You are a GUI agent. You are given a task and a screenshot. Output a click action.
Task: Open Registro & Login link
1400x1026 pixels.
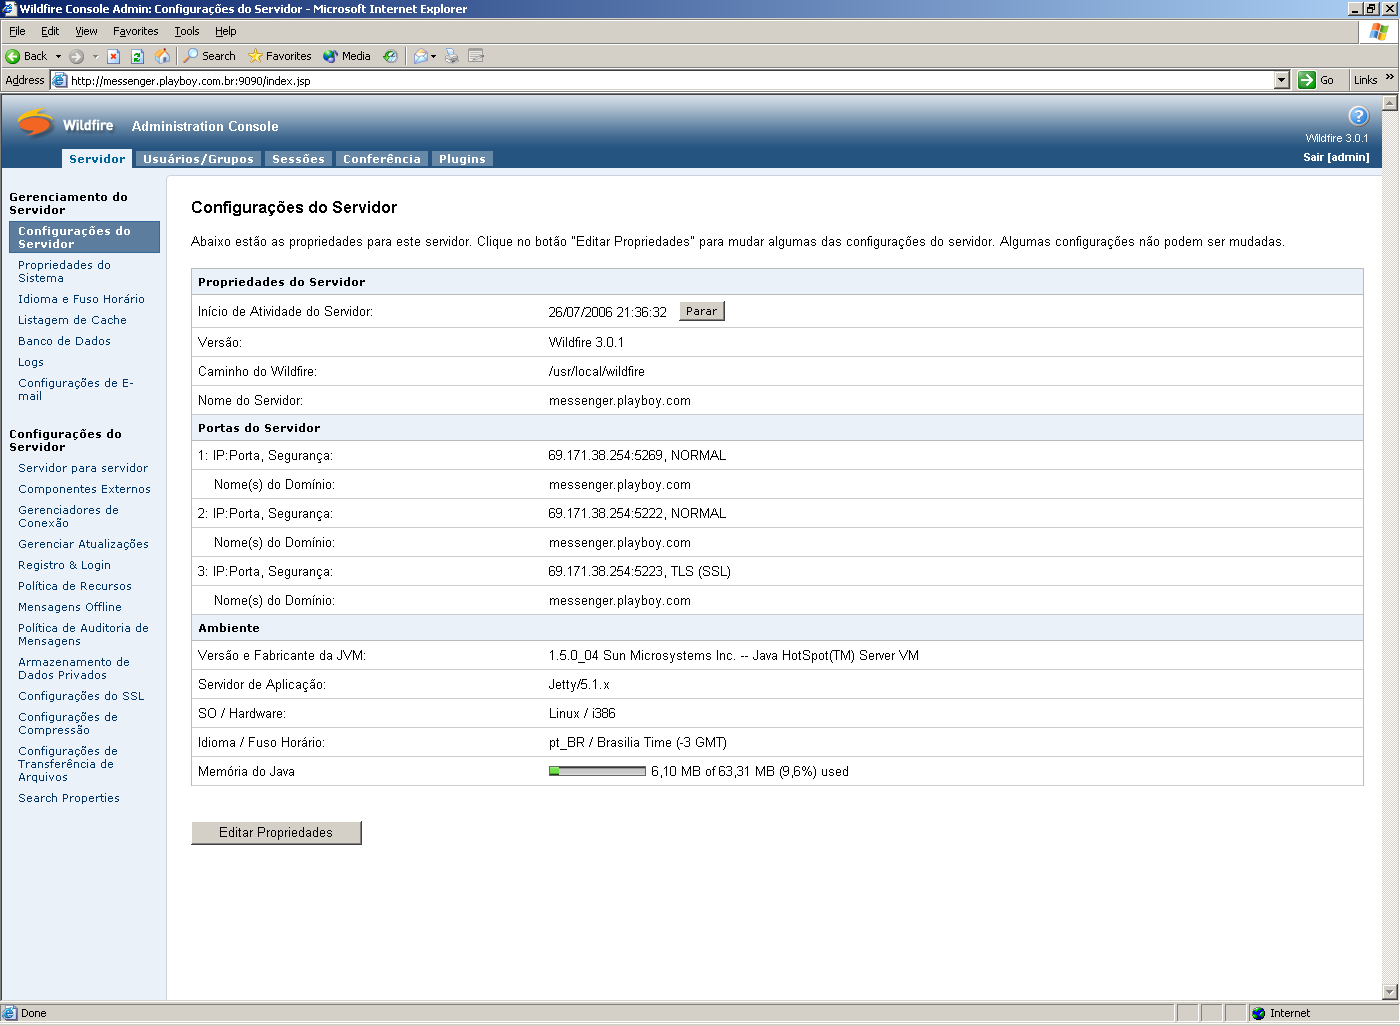click(x=64, y=565)
